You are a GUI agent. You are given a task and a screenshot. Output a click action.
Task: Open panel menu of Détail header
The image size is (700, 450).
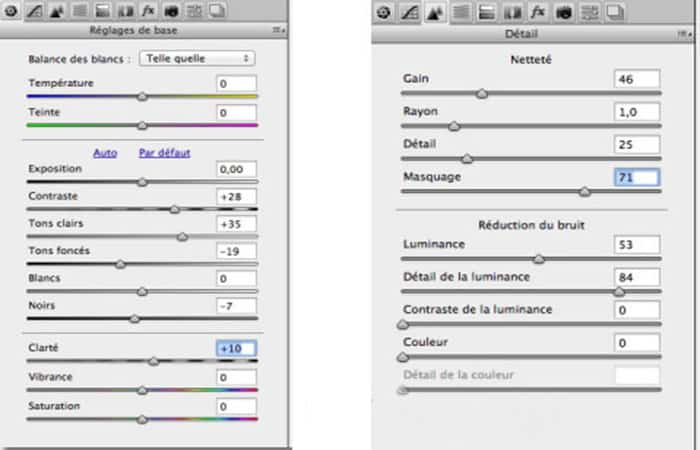(683, 34)
